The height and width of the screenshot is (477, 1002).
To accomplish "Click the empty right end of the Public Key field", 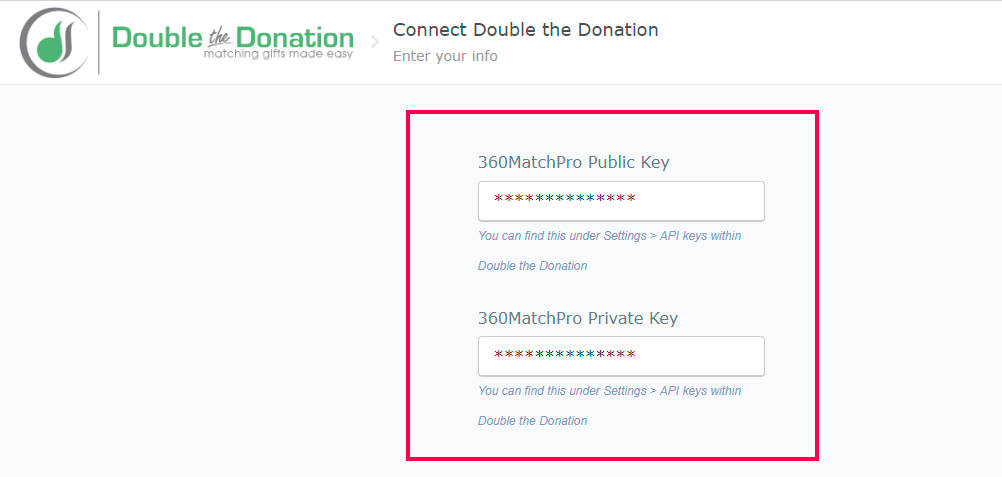I will [x=720, y=201].
